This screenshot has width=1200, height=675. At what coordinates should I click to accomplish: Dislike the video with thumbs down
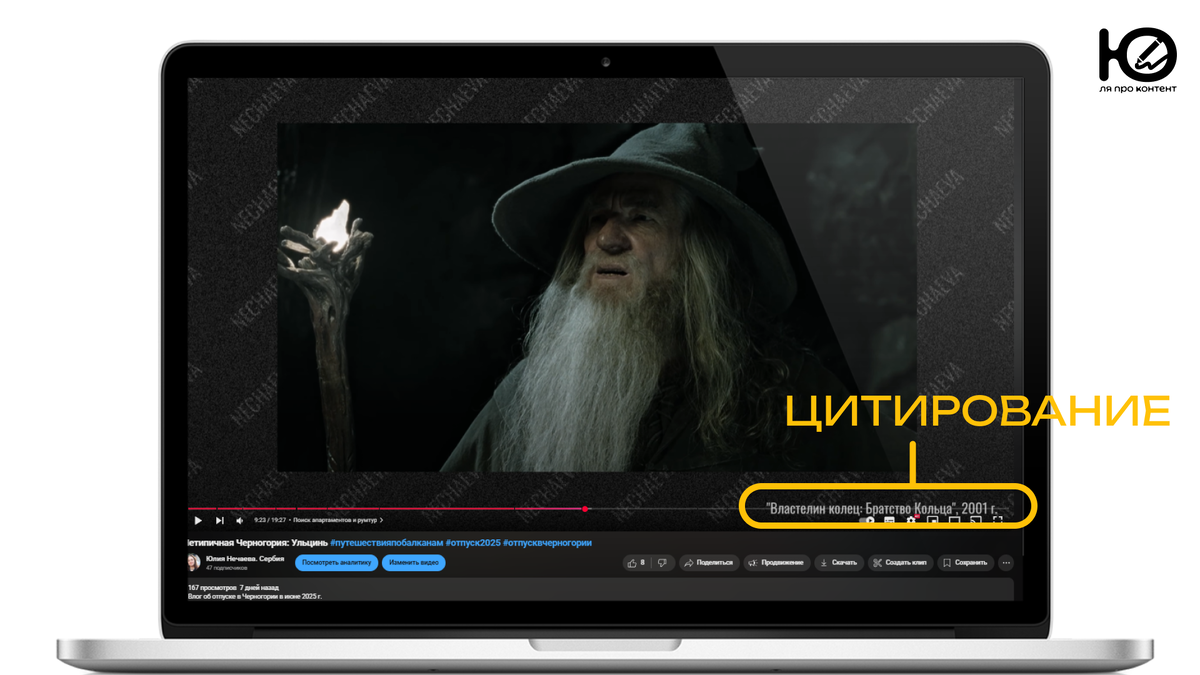point(662,563)
